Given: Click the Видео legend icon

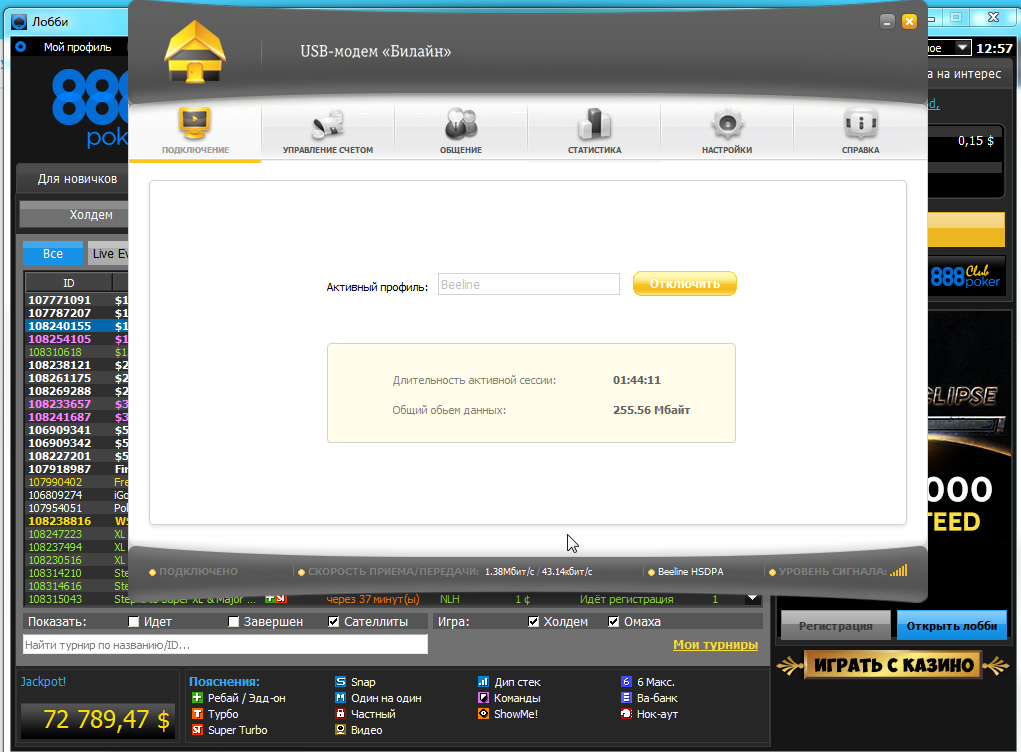Looking at the screenshot, I should click(340, 730).
